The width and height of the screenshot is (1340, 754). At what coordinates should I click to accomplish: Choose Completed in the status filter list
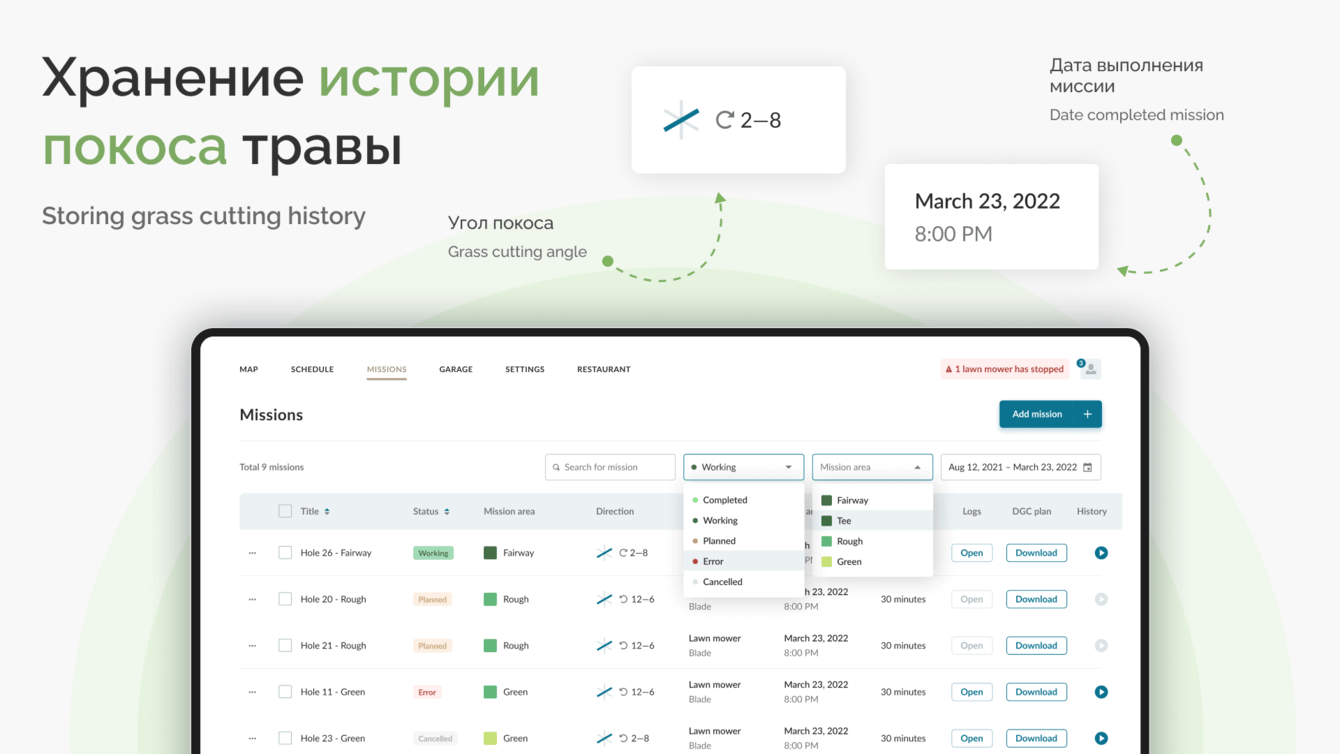point(744,500)
